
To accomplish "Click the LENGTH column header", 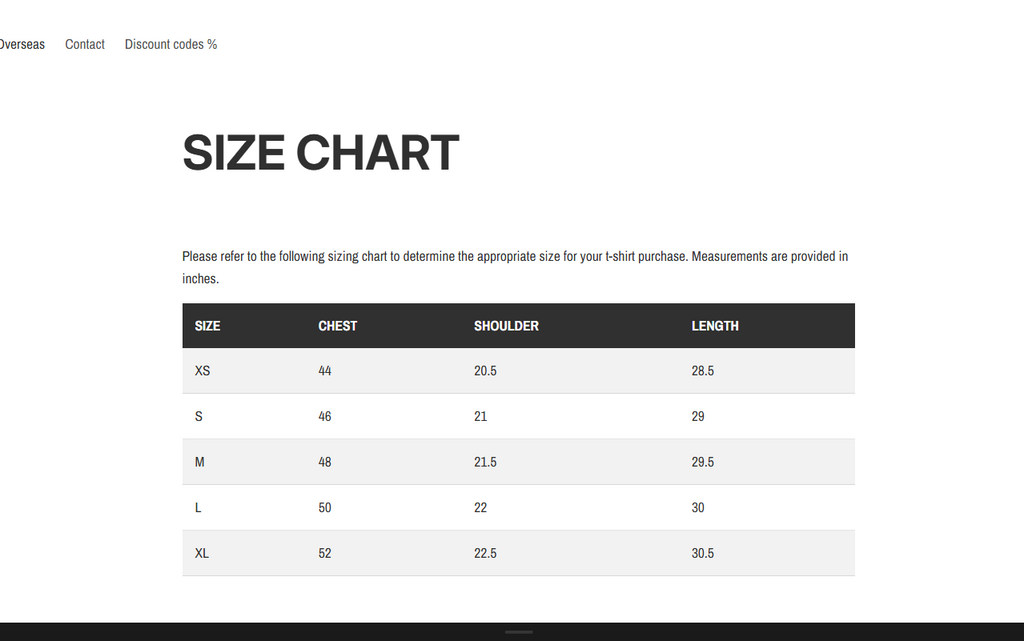I will (715, 326).
